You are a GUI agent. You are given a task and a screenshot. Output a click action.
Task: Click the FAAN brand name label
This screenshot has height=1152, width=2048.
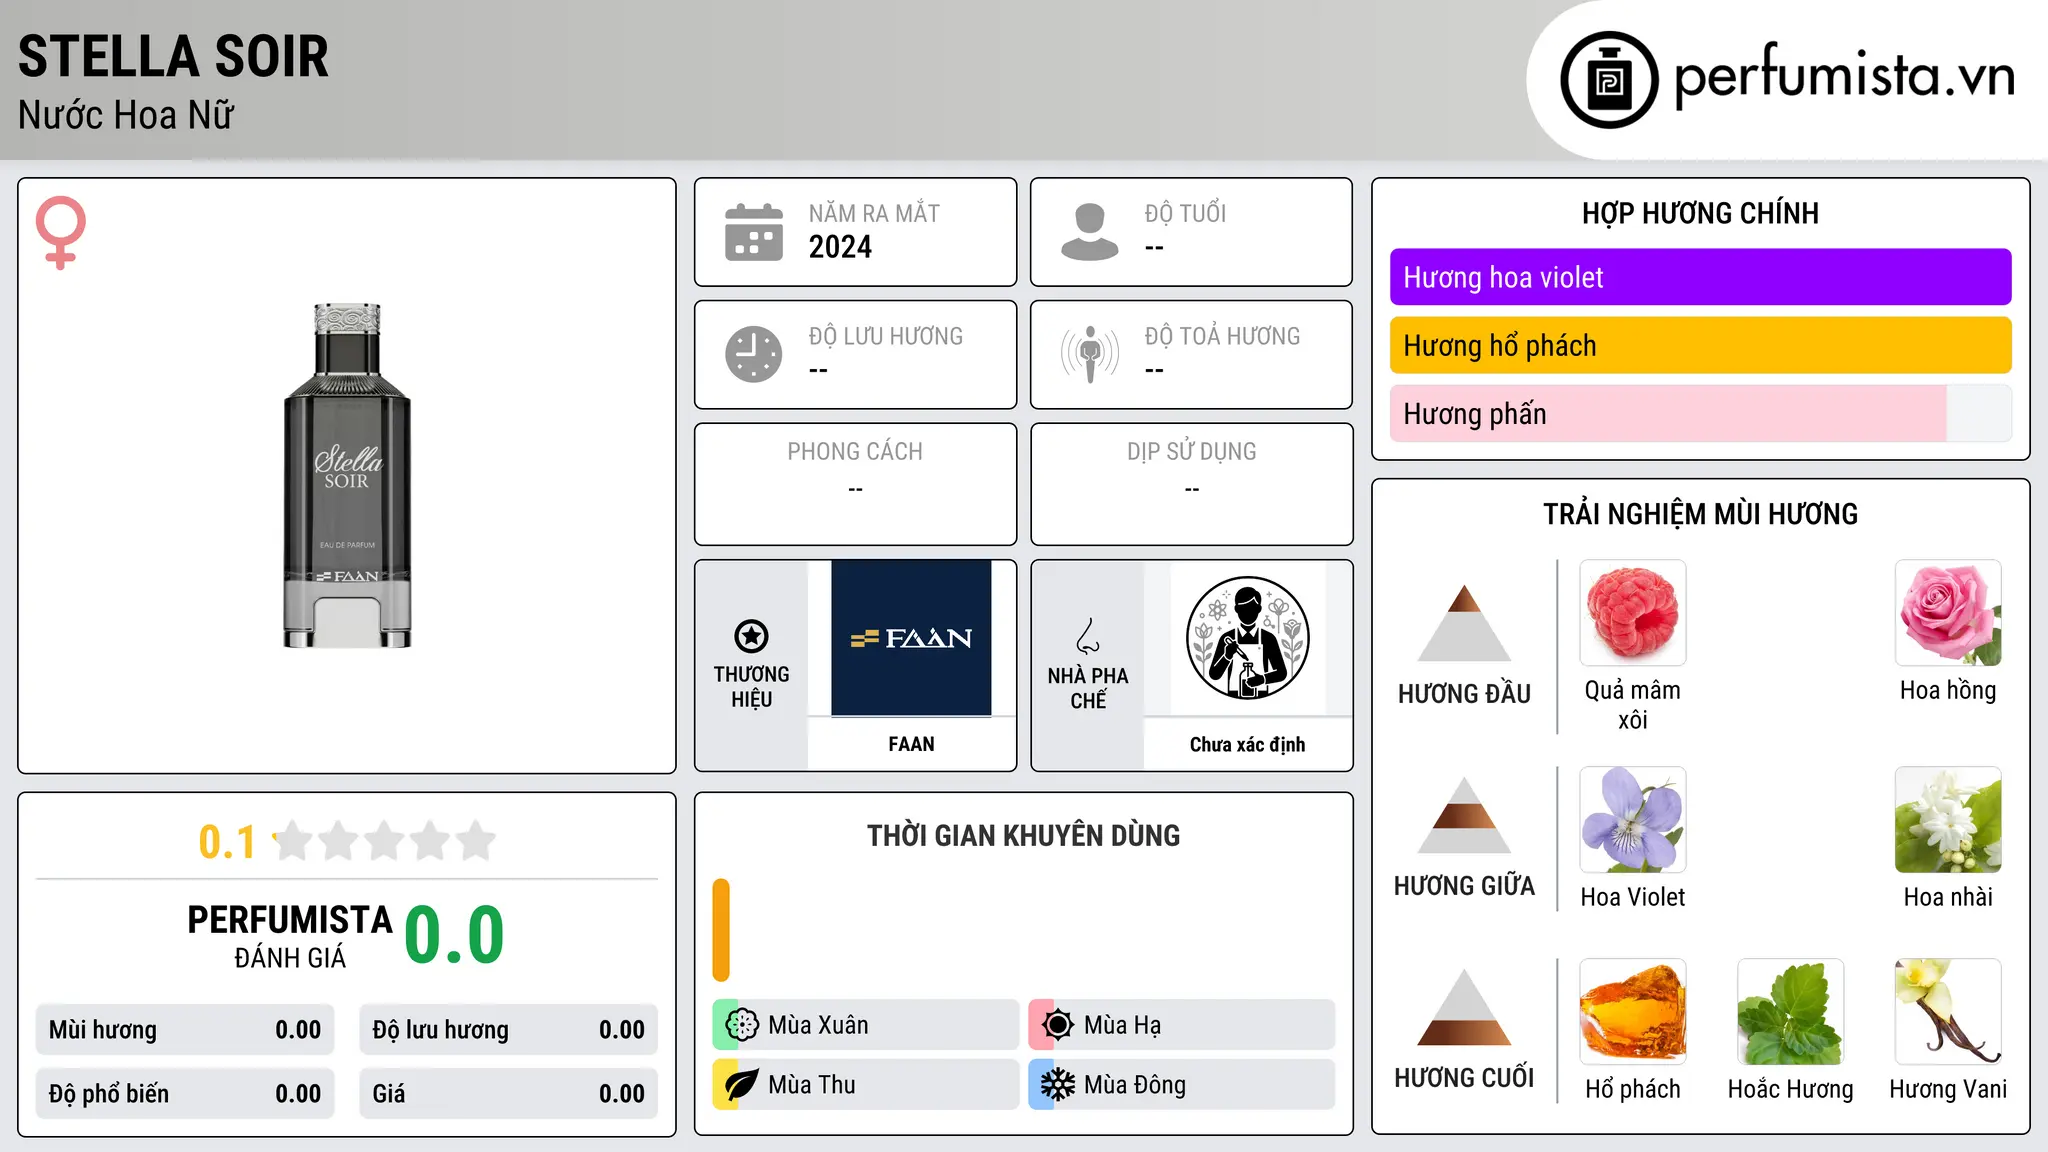coord(911,744)
